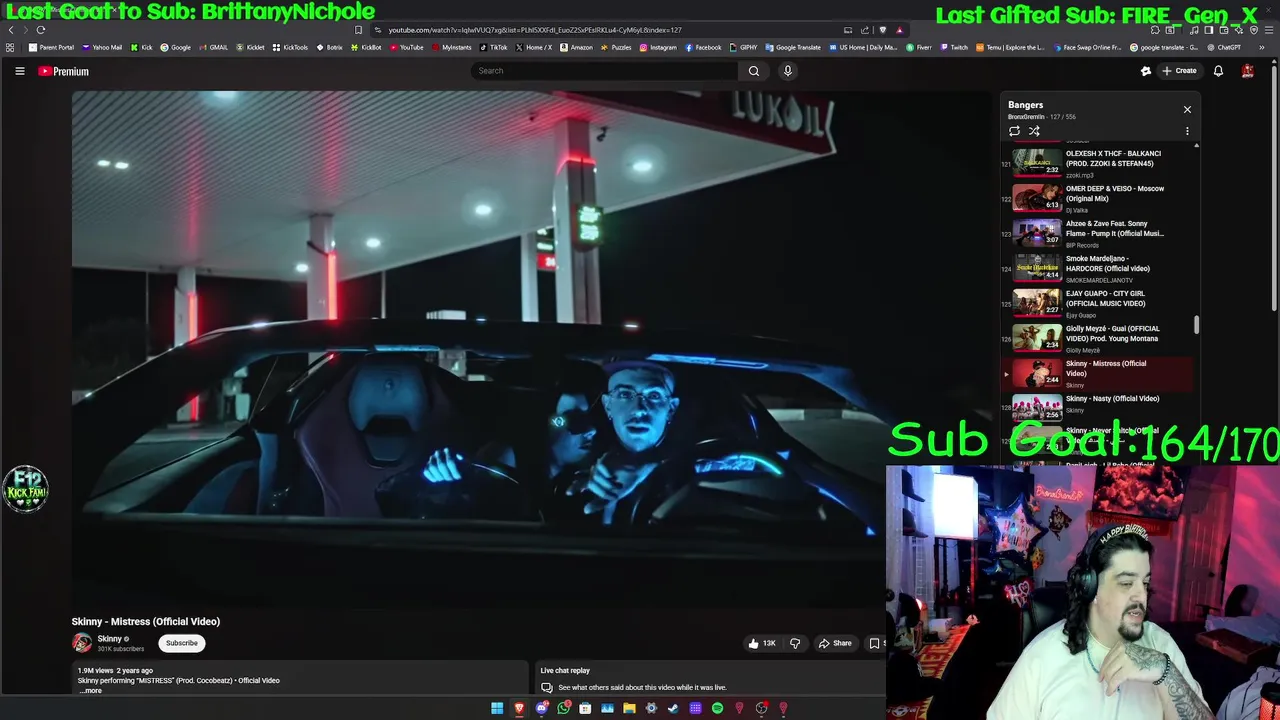Image resolution: width=1280 pixels, height=720 pixels.
Task: Show more bookmarks overflow chevron
Action: point(1261,47)
